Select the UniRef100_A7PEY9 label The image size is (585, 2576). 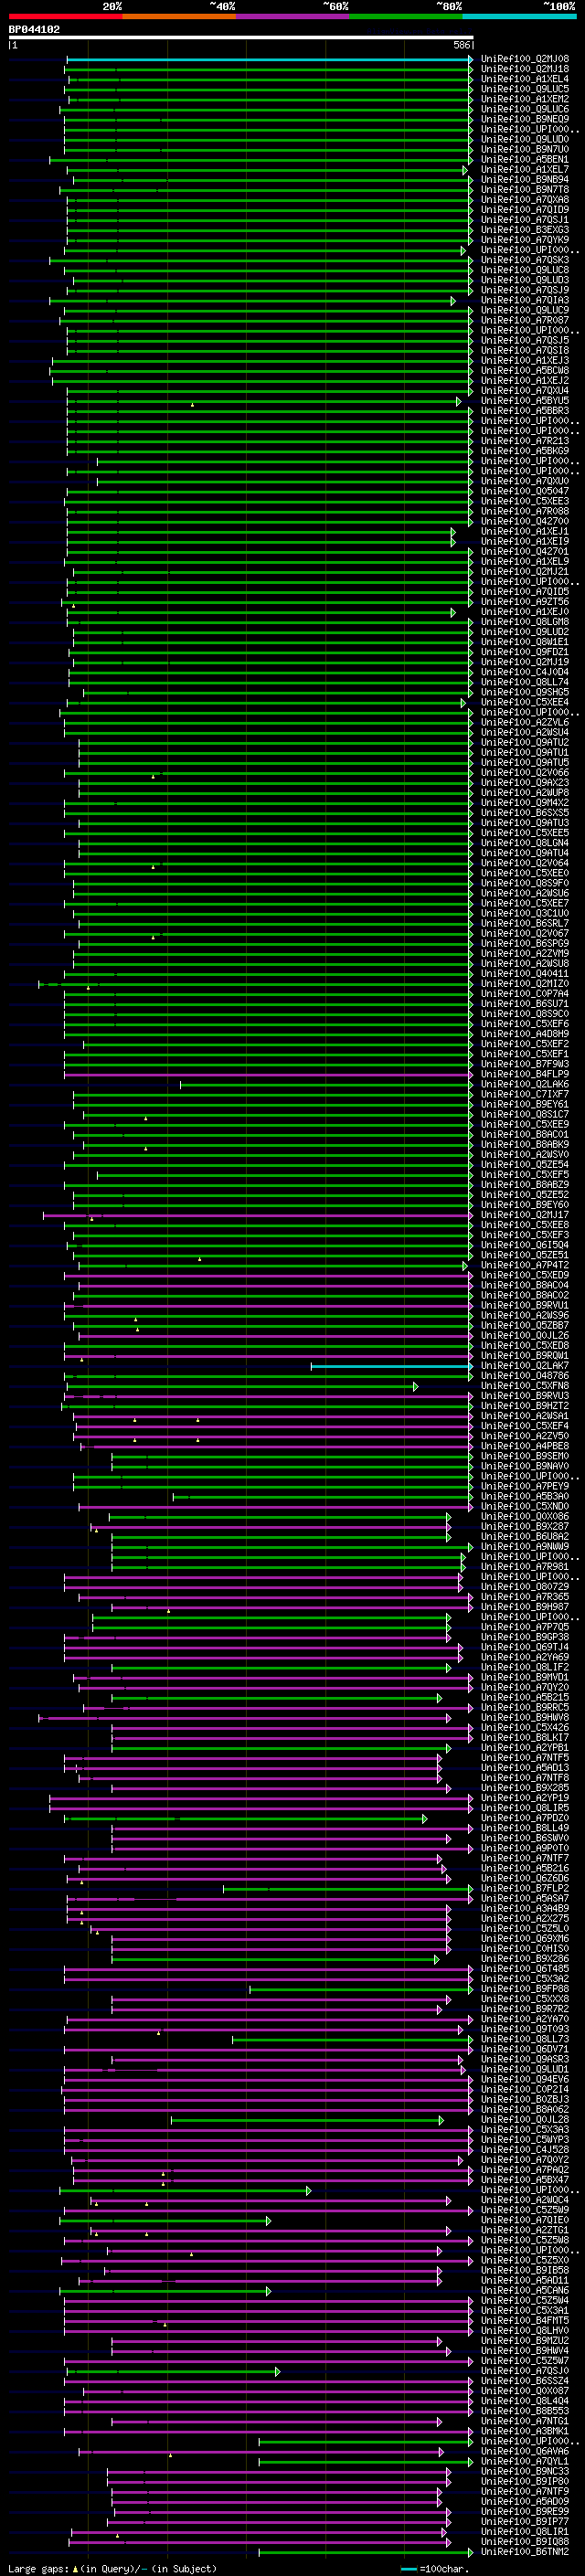[525, 1486]
